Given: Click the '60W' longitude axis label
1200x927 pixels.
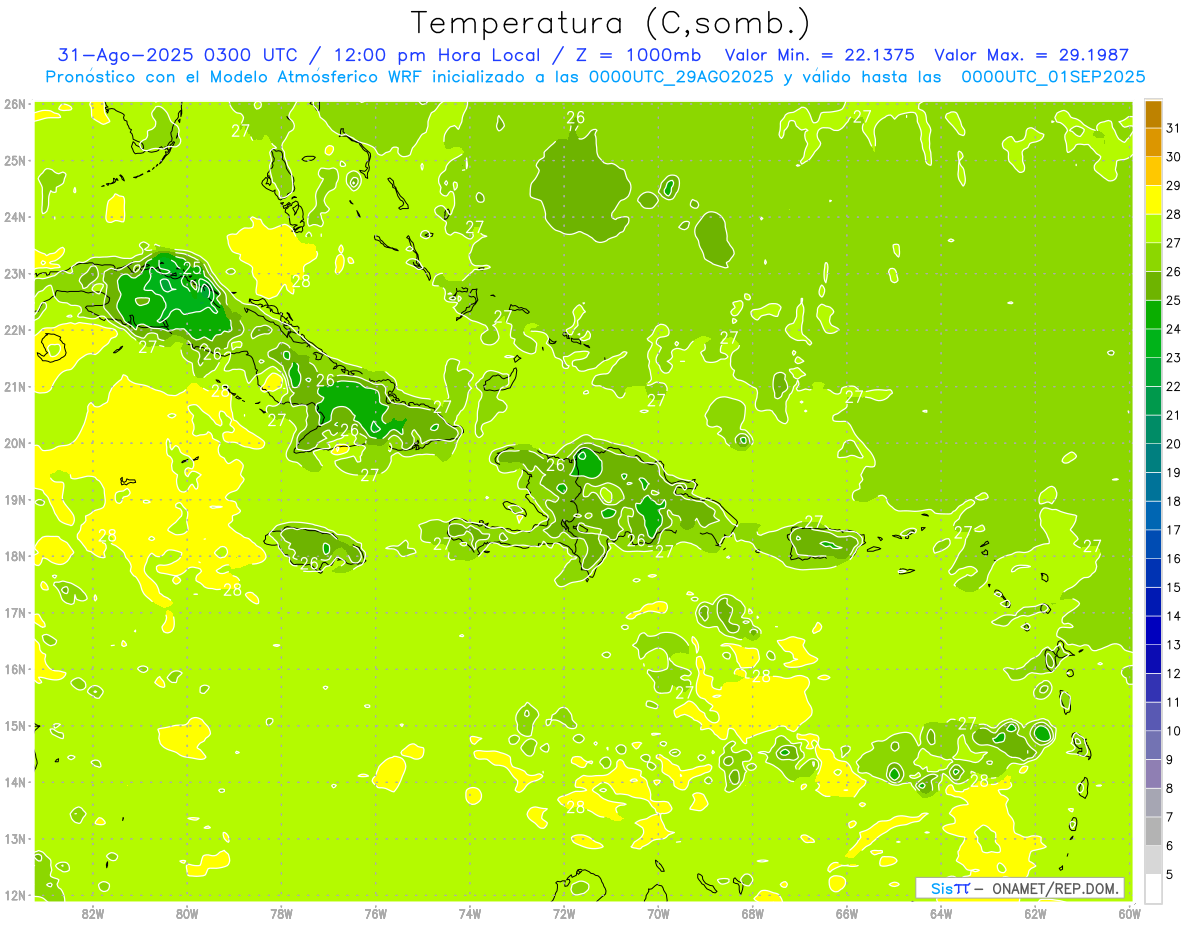Looking at the screenshot, I should point(1128,913).
